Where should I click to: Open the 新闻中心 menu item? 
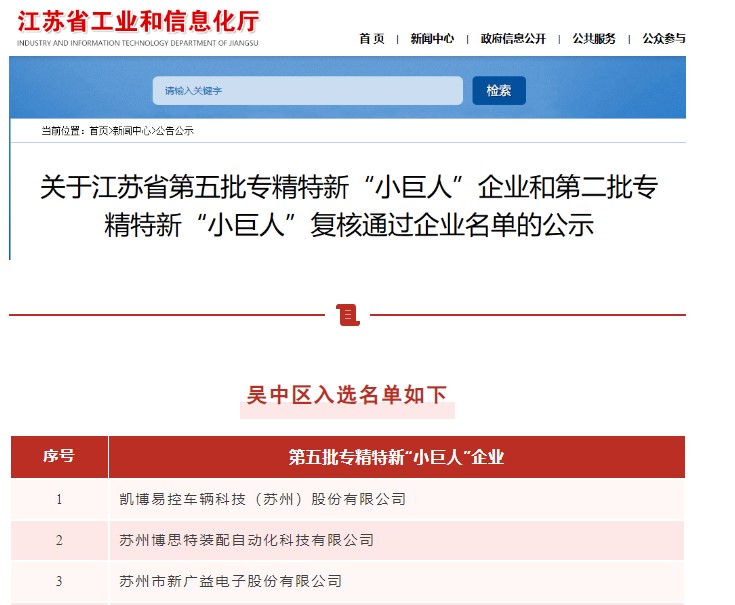(x=432, y=38)
